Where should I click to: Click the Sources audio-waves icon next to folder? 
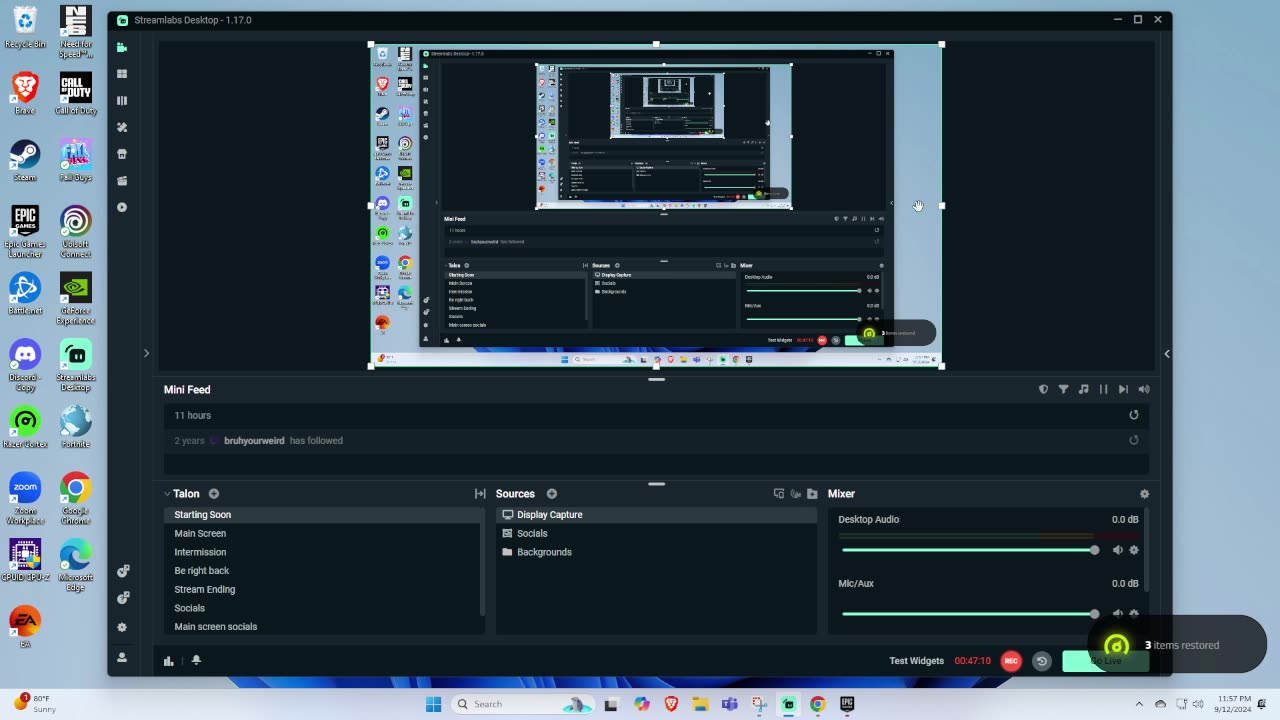[x=796, y=494]
